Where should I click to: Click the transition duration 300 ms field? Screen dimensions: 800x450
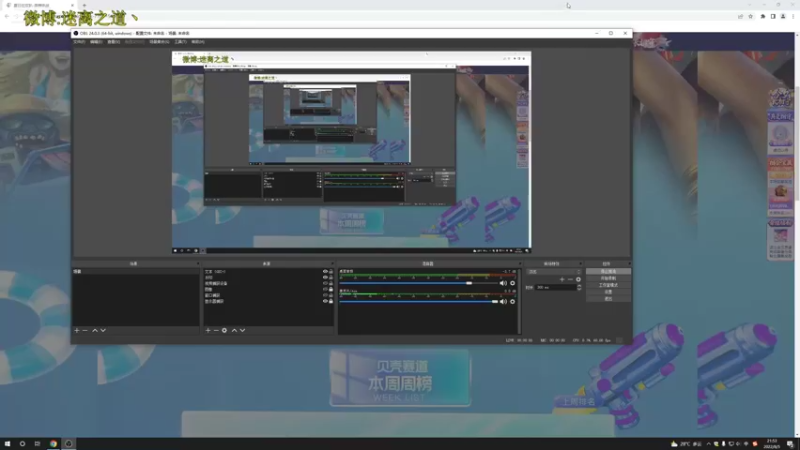tap(555, 287)
